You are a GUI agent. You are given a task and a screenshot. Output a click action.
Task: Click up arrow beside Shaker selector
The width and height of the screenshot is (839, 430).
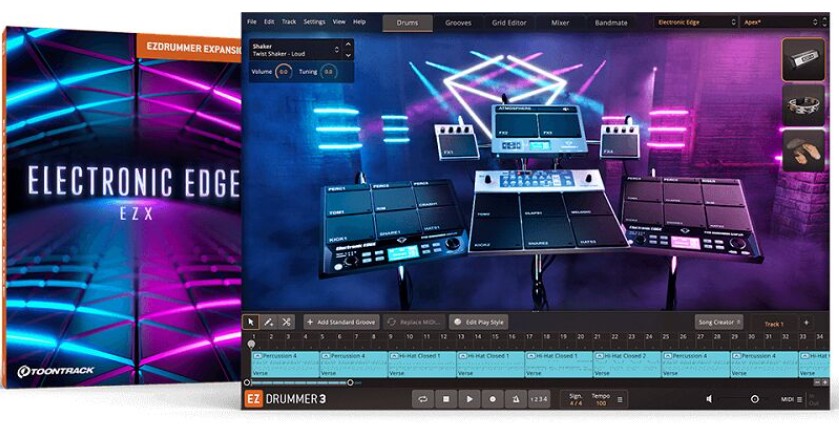pos(348,44)
